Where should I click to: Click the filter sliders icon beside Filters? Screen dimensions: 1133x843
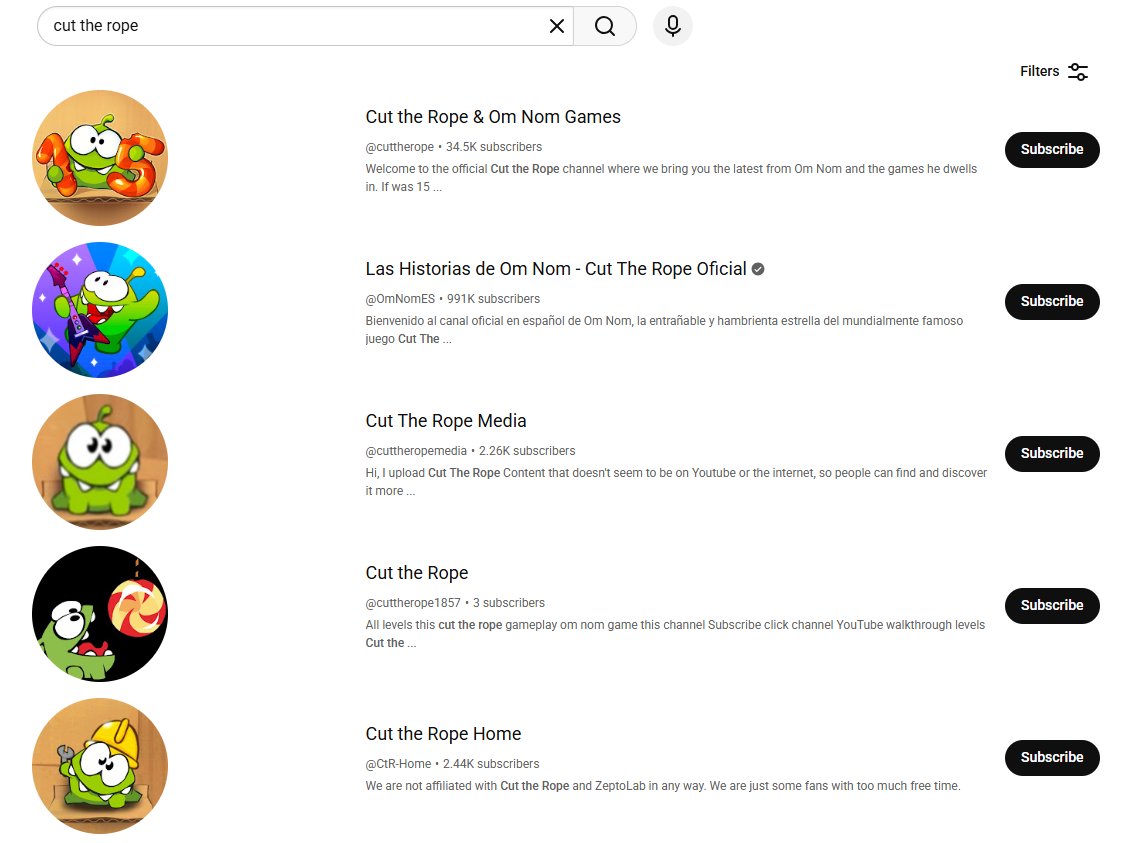tap(1078, 72)
